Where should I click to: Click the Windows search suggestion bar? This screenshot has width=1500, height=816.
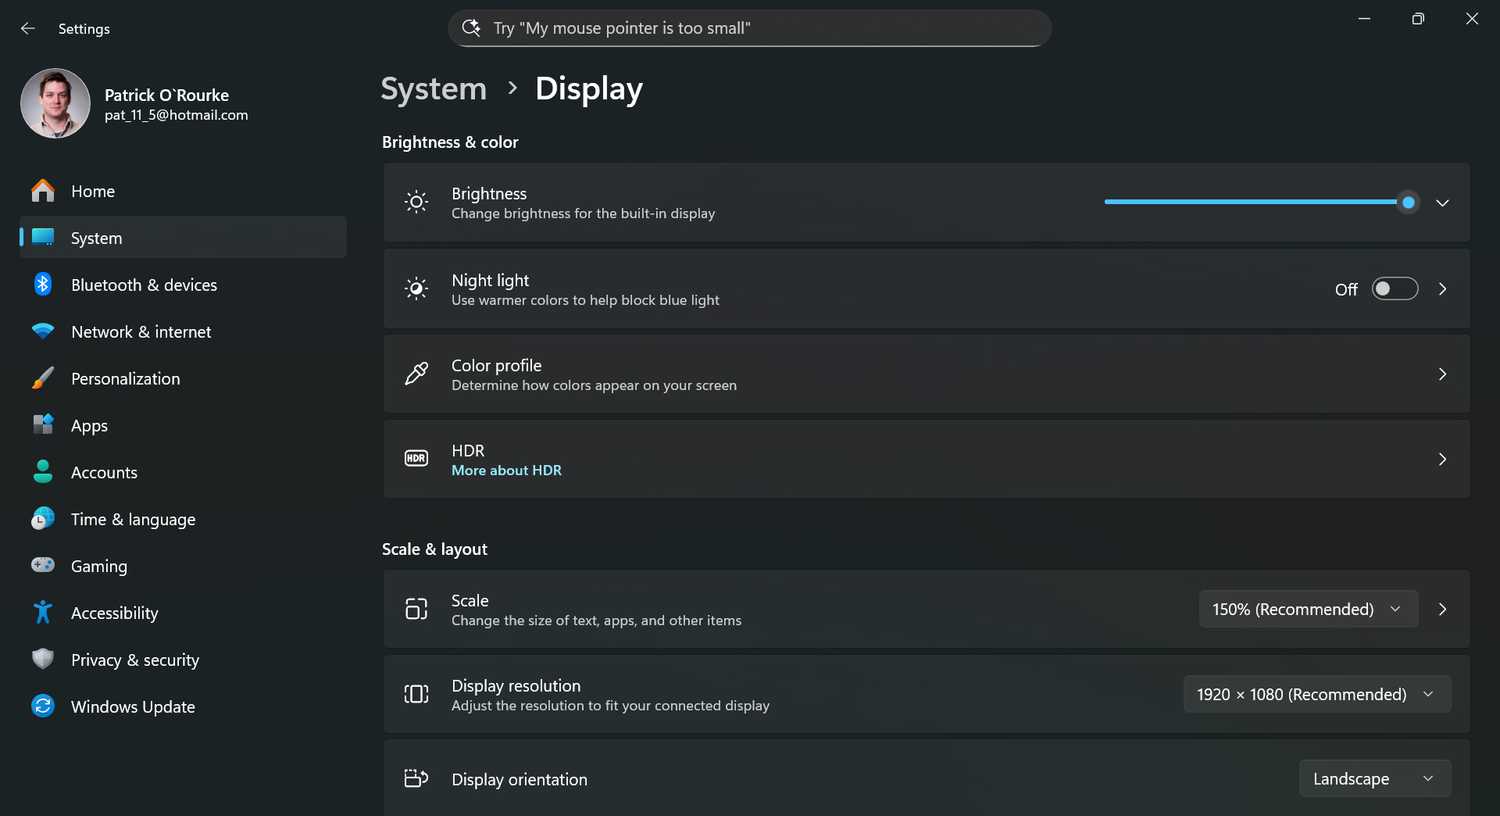click(749, 28)
